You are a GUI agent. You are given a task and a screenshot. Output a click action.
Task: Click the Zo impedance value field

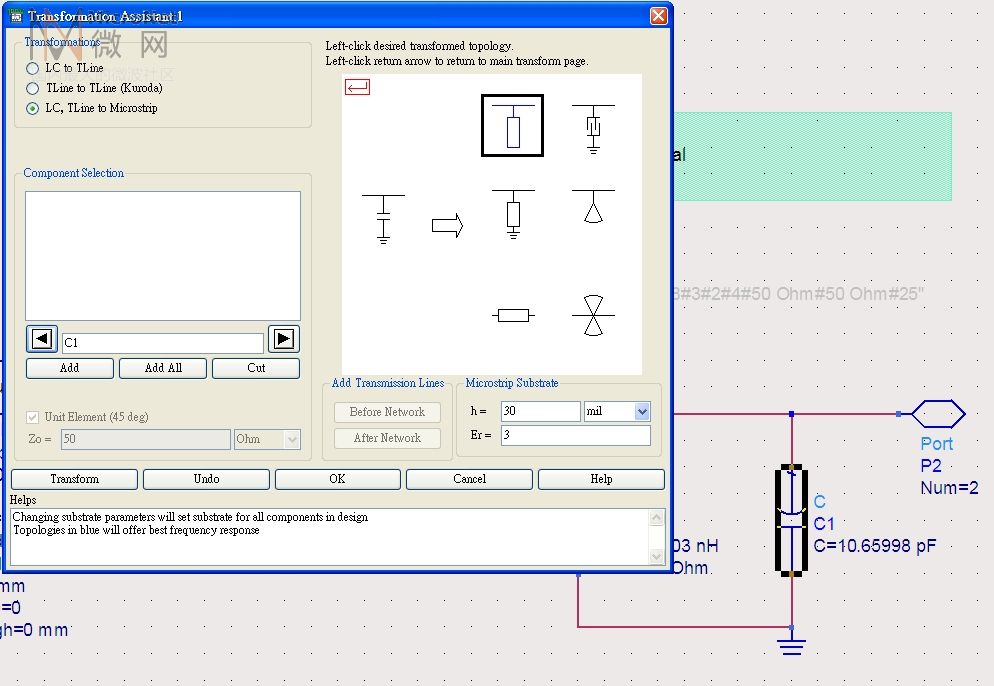click(146, 439)
